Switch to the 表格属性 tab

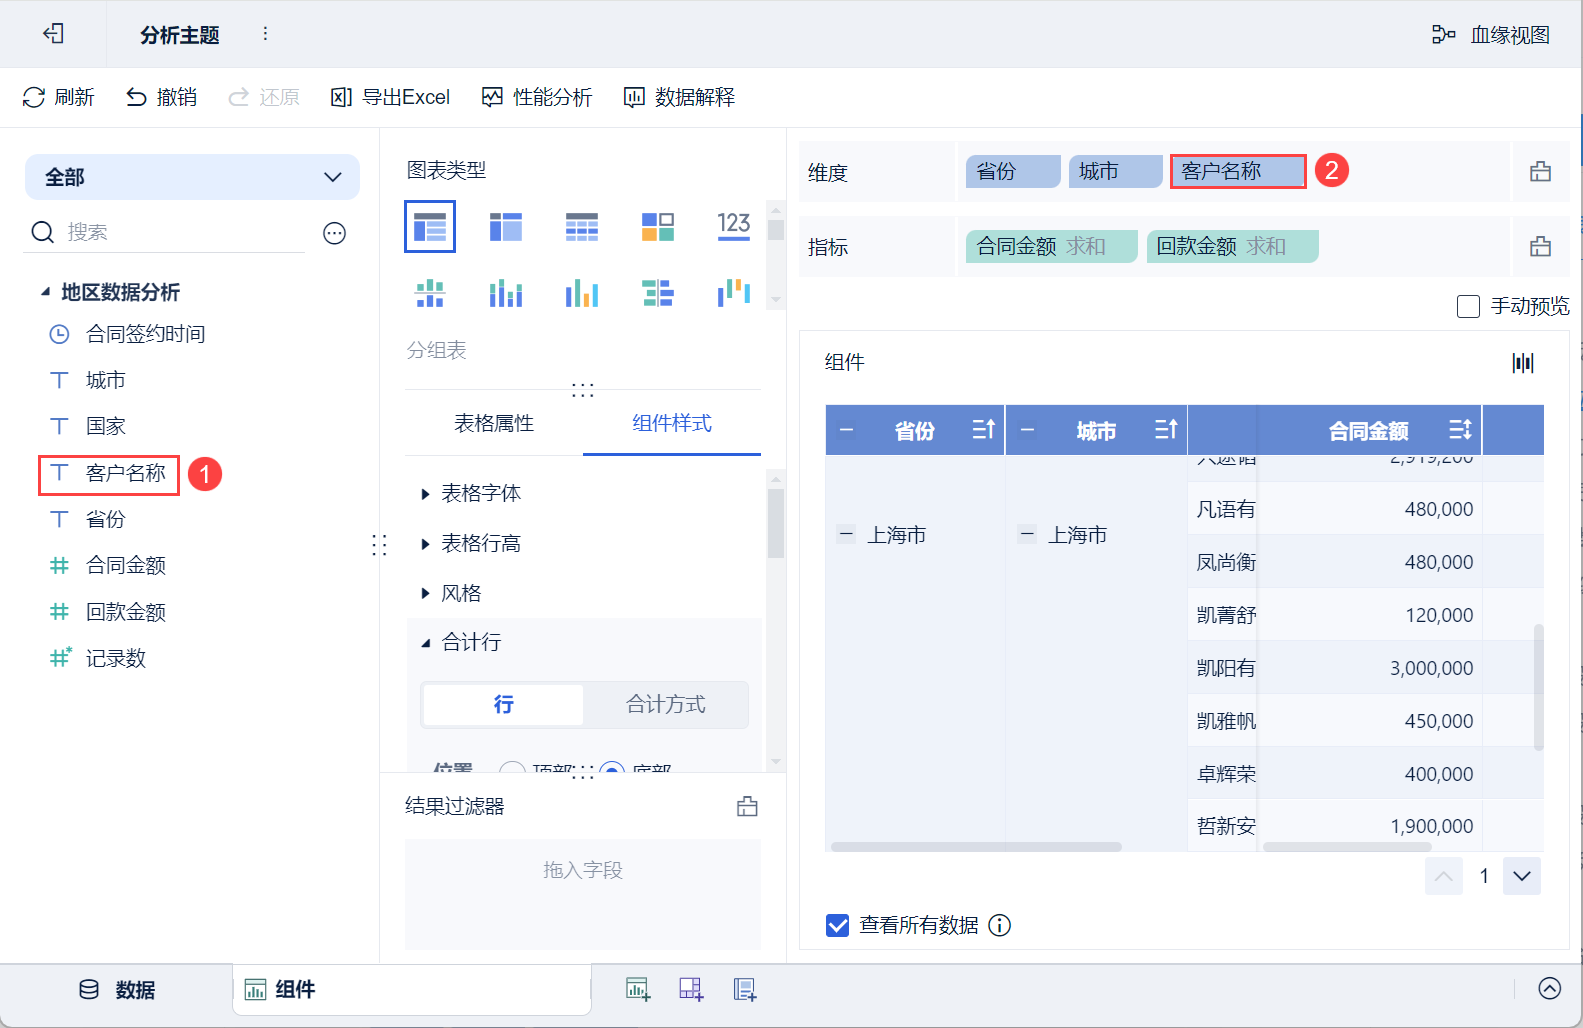pos(494,424)
